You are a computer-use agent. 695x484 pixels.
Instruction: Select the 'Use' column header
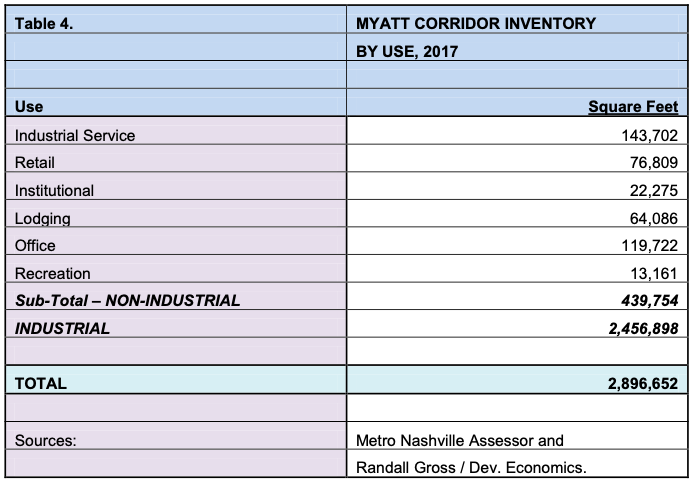coord(29,106)
